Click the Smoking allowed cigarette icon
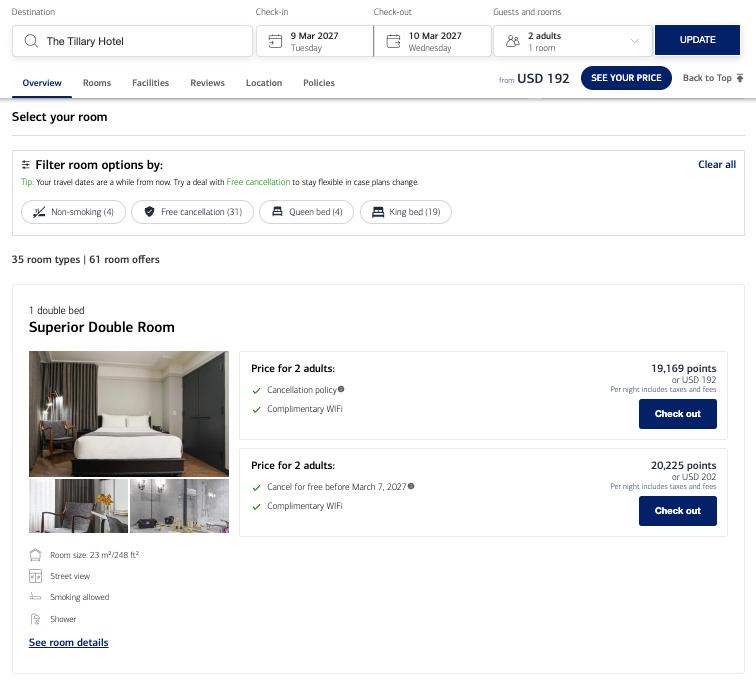Image resolution: width=756 pixels, height=684 pixels. coord(35,597)
